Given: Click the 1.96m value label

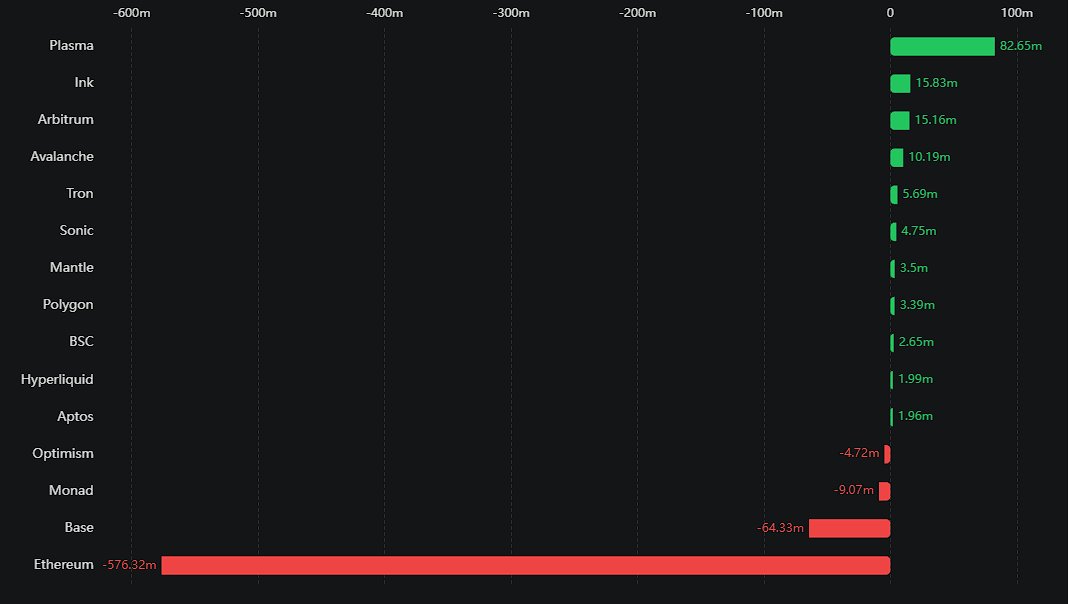Looking at the screenshot, I should [x=915, y=416].
